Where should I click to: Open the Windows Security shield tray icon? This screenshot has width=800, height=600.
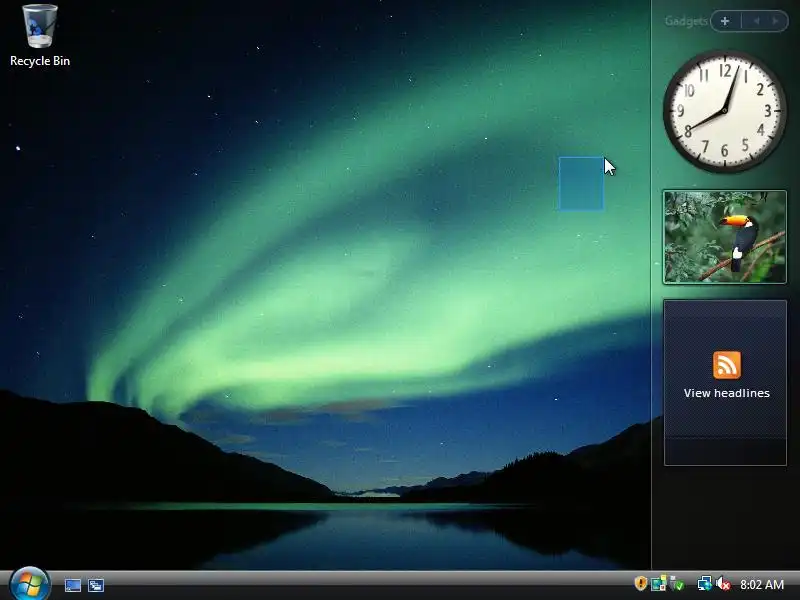(641, 583)
